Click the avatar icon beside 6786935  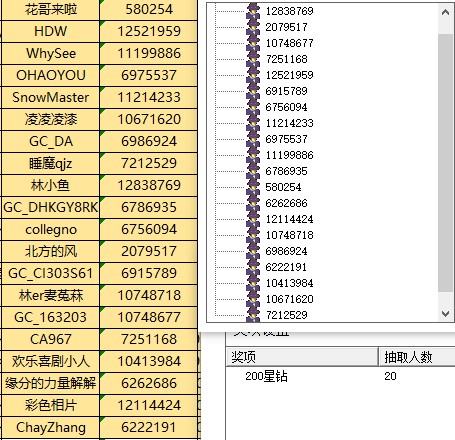(x=253, y=171)
